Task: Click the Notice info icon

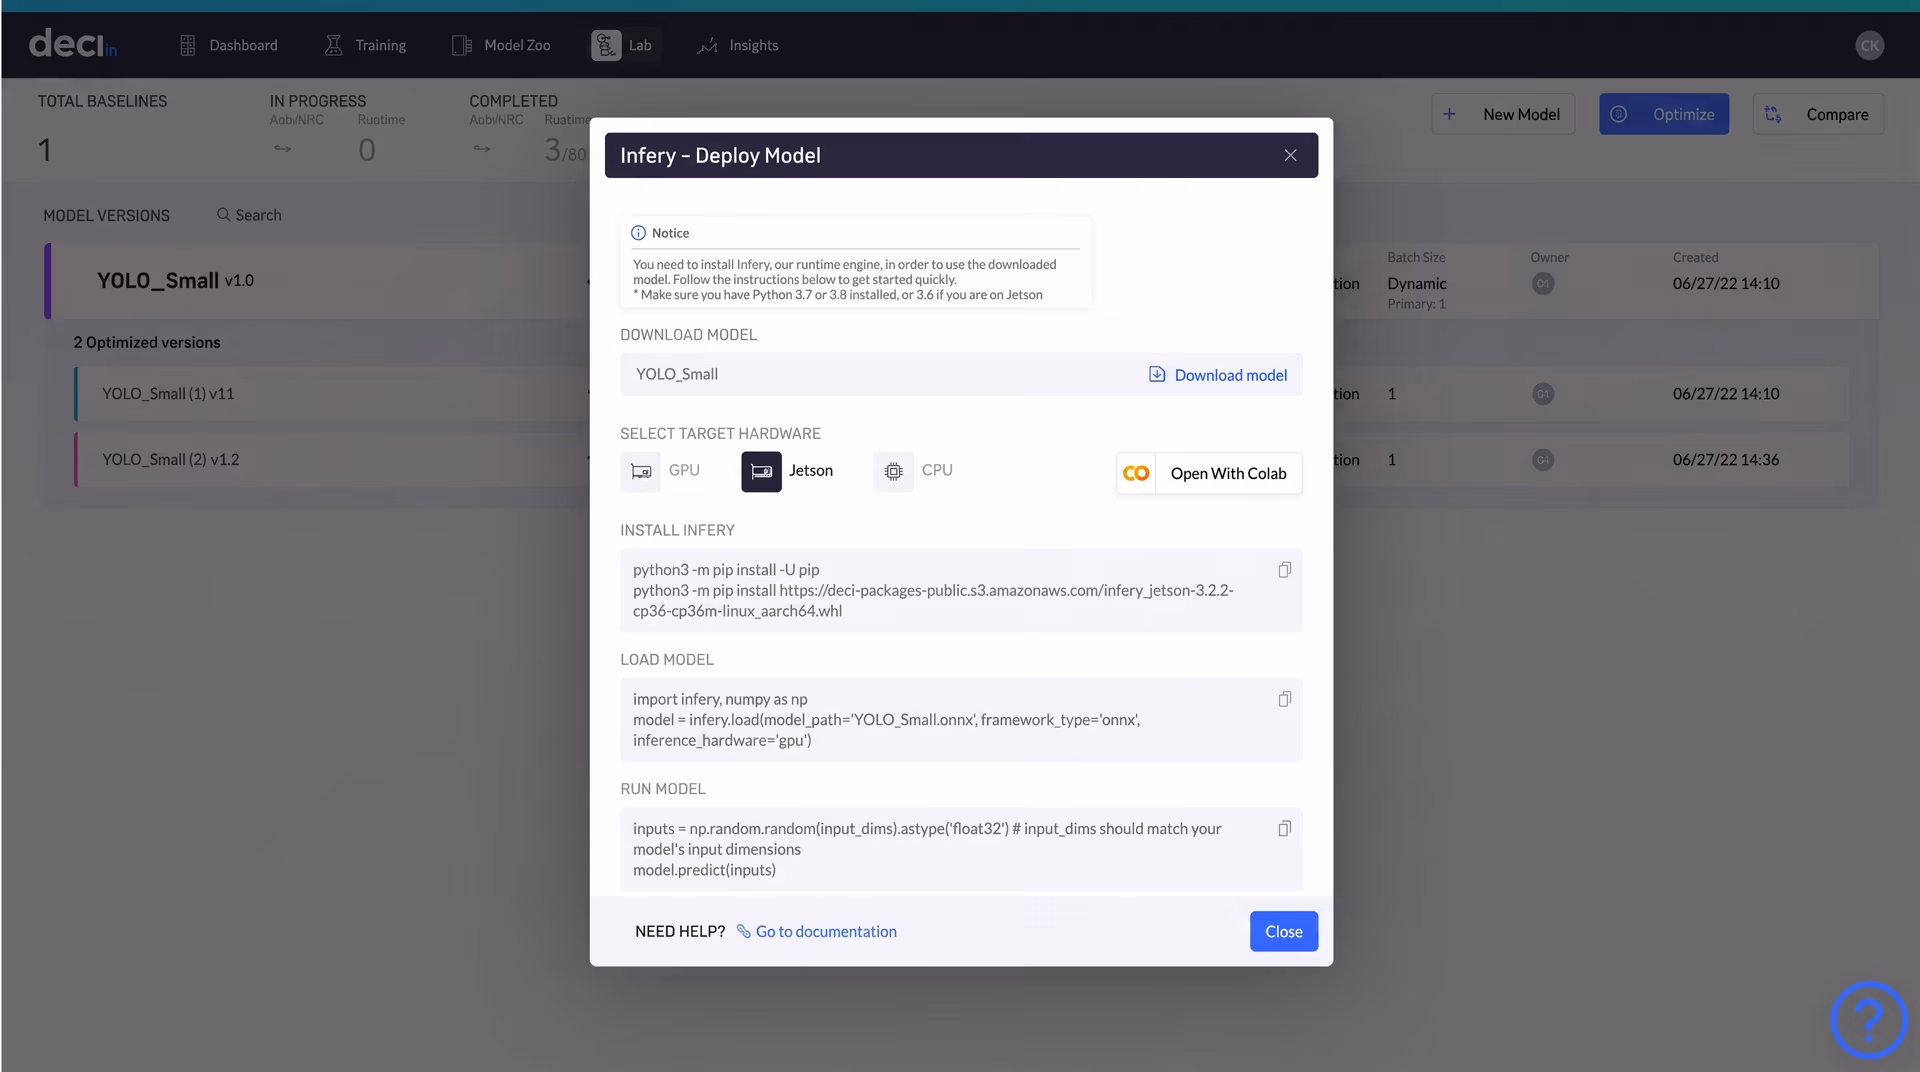Action: [638, 233]
